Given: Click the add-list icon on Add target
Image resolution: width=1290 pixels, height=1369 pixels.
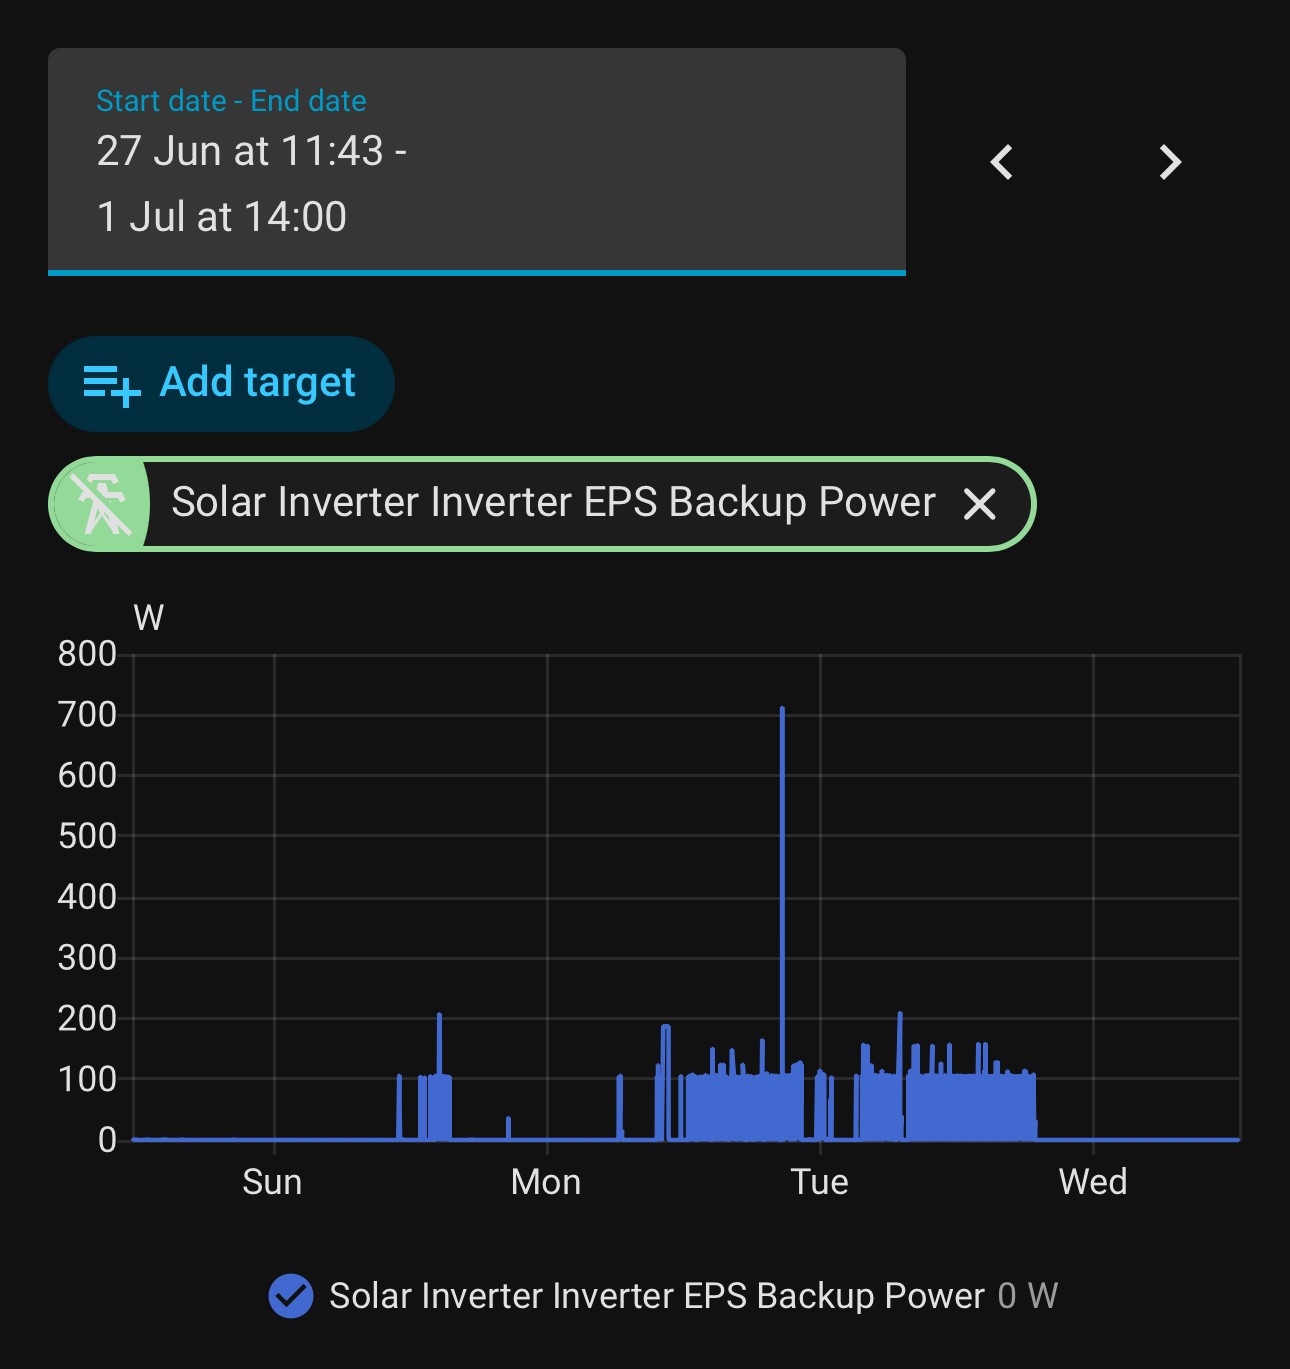Looking at the screenshot, I should [x=111, y=384].
